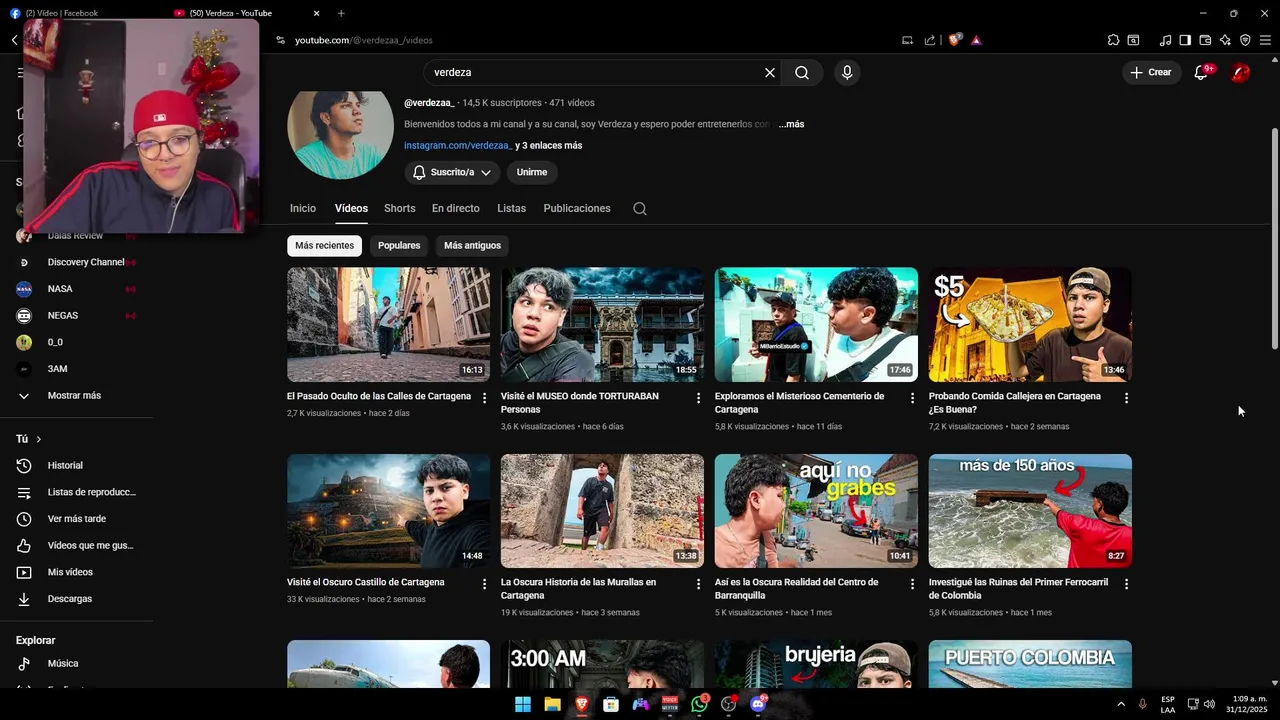
Task: Search within channel using magnifier icon
Action: coord(640,208)
